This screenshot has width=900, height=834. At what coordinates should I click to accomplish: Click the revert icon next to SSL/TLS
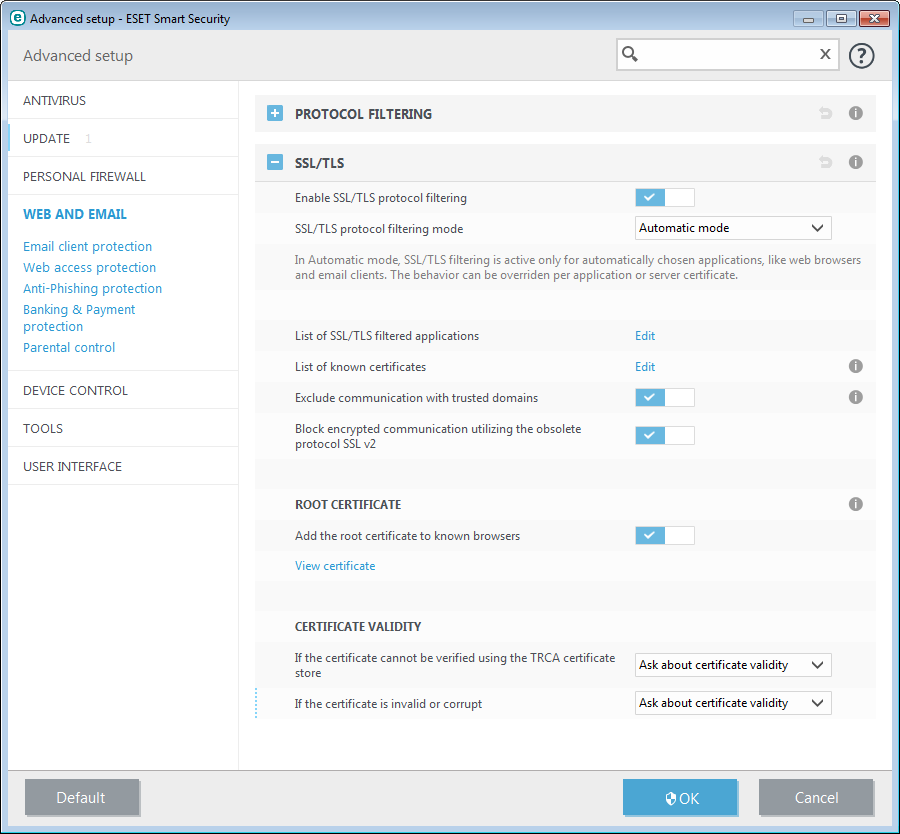coord(825,162)
